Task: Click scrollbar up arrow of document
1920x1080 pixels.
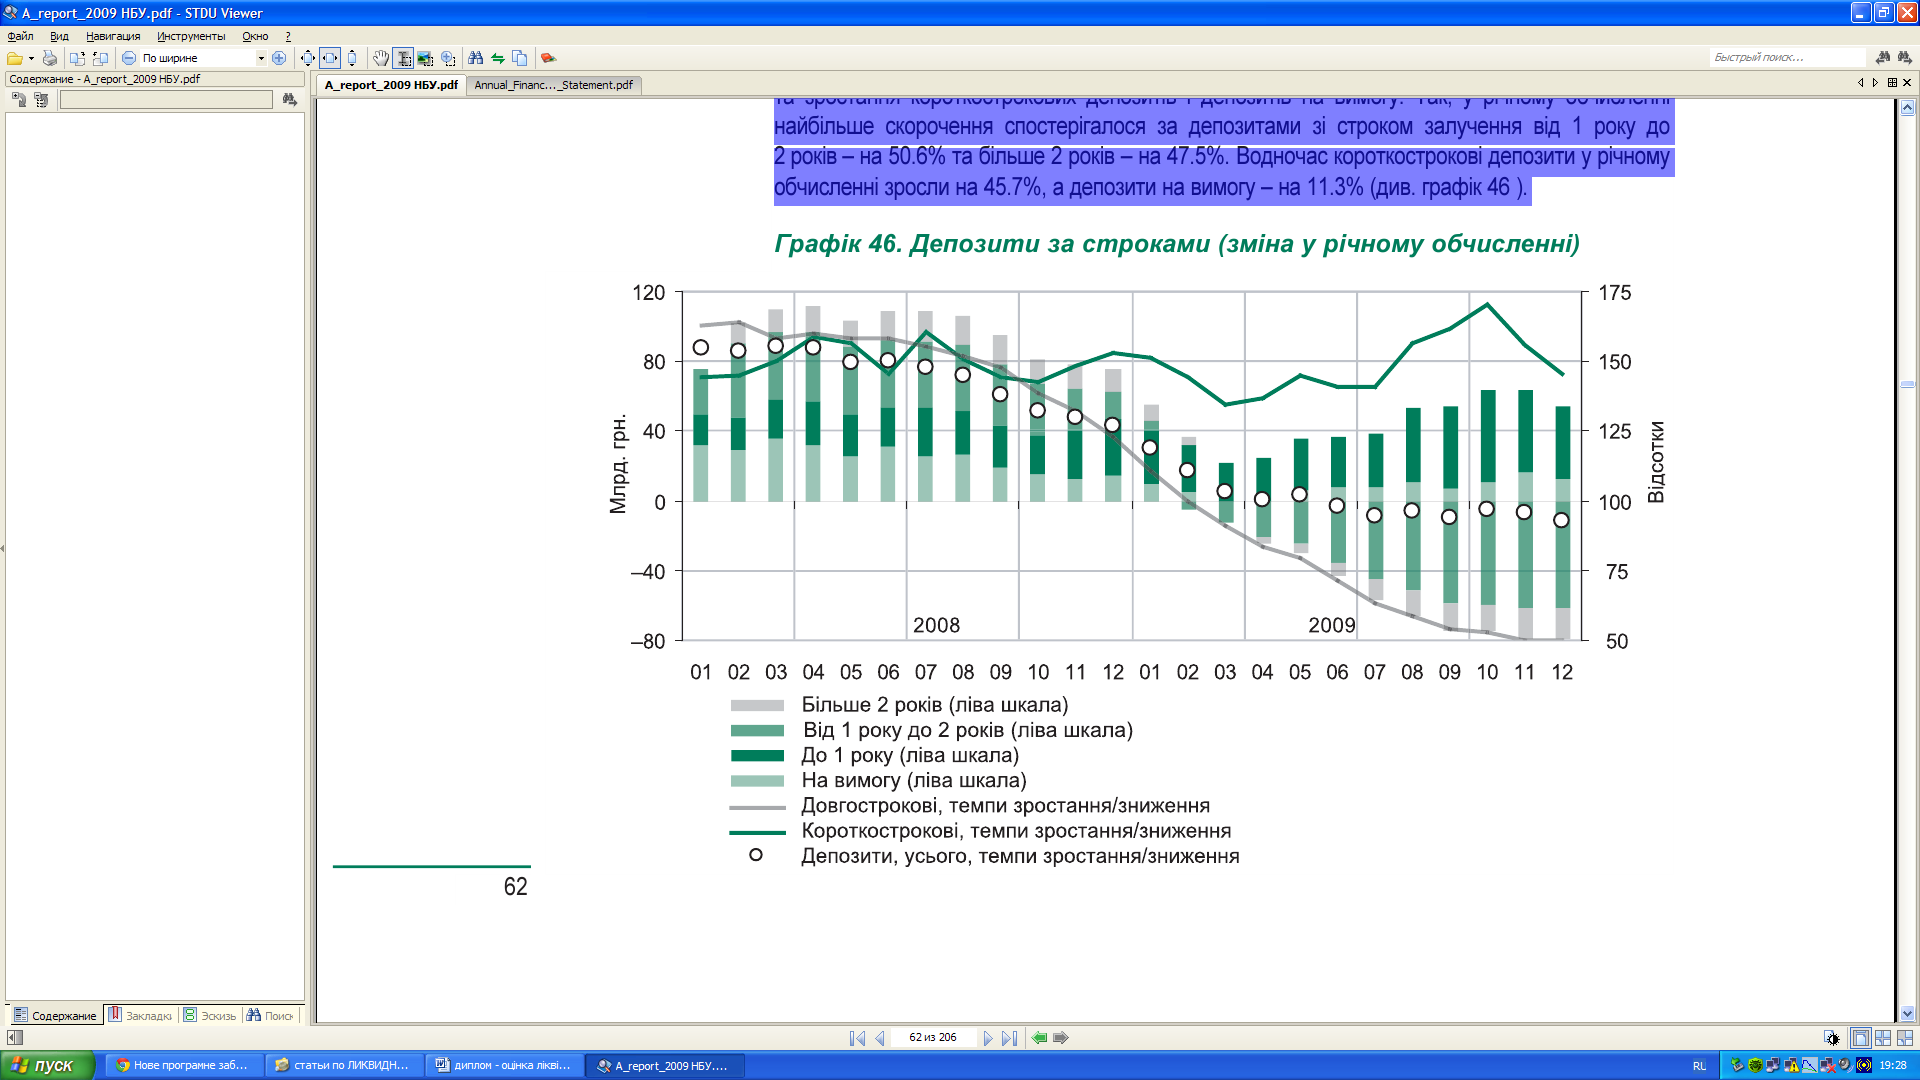Action: click(1907, 107)
